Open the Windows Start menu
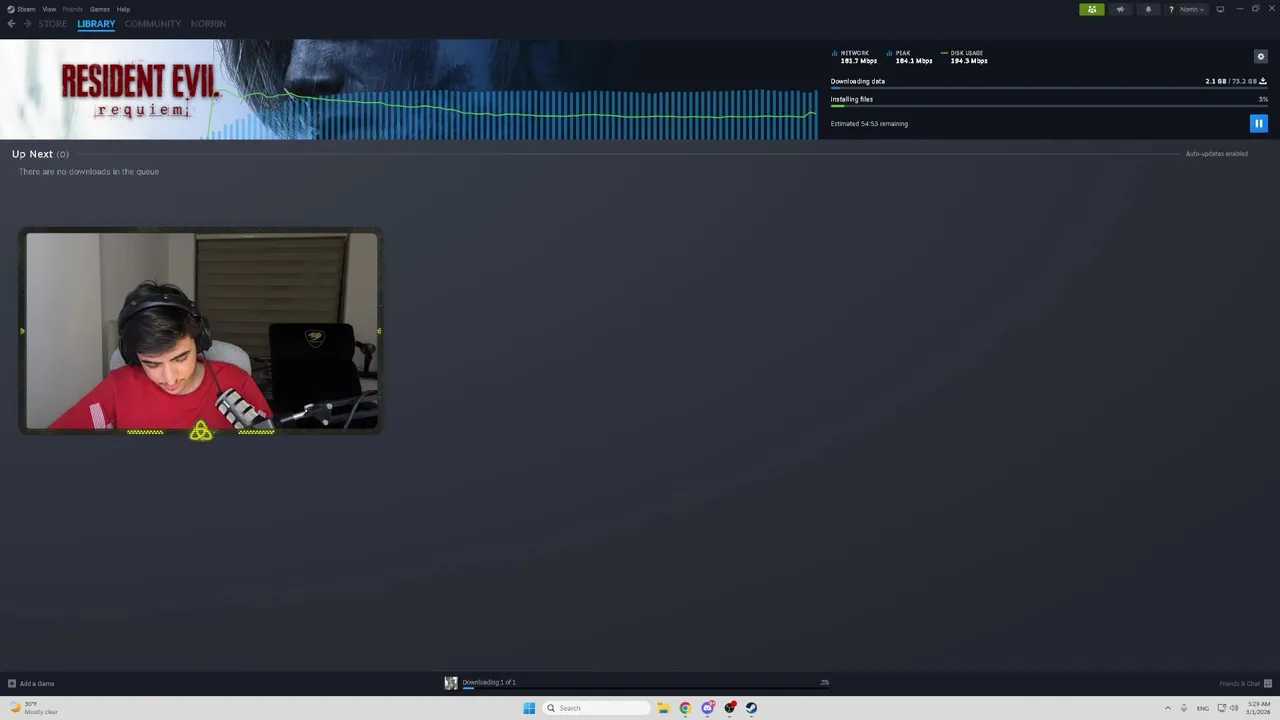 coord(529,708)
